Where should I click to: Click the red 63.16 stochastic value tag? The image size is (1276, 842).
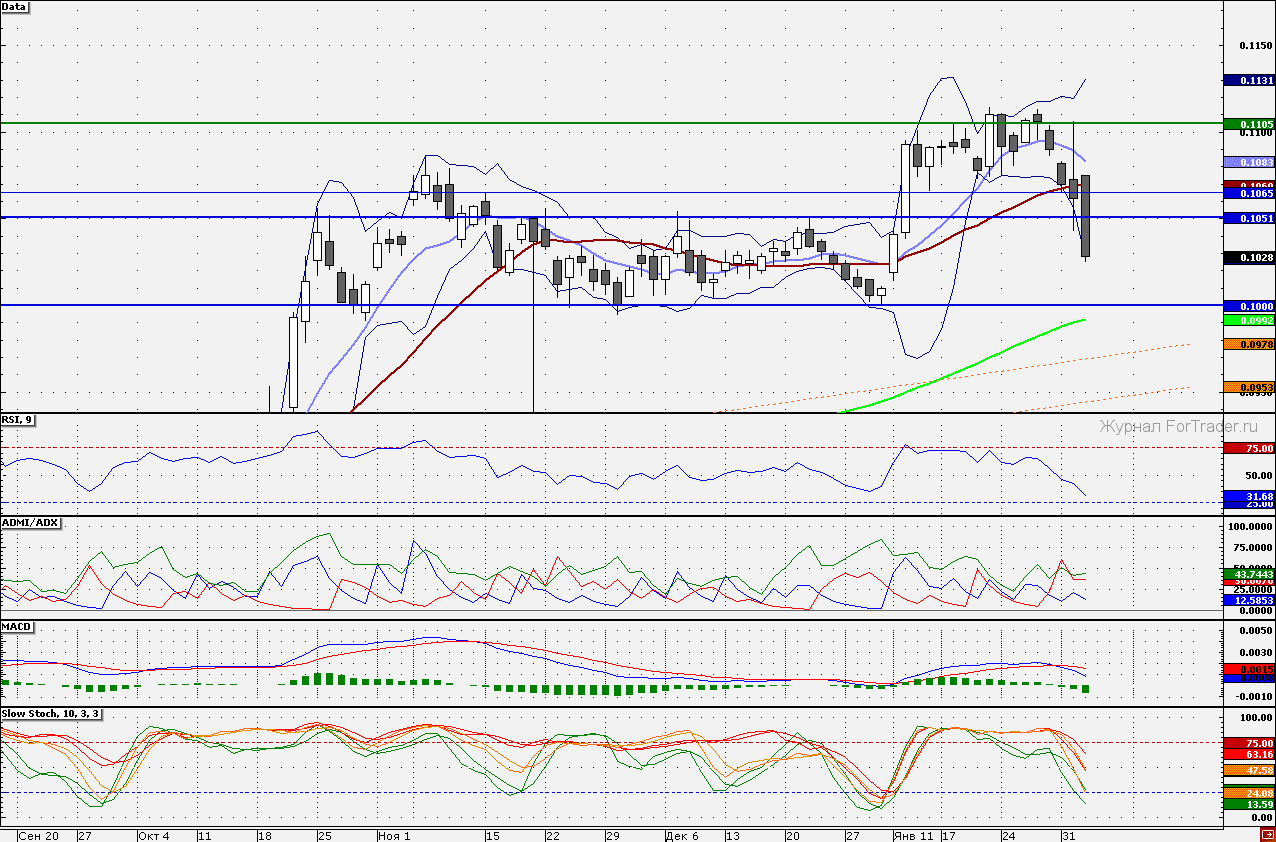click(x=1249, y=755)
